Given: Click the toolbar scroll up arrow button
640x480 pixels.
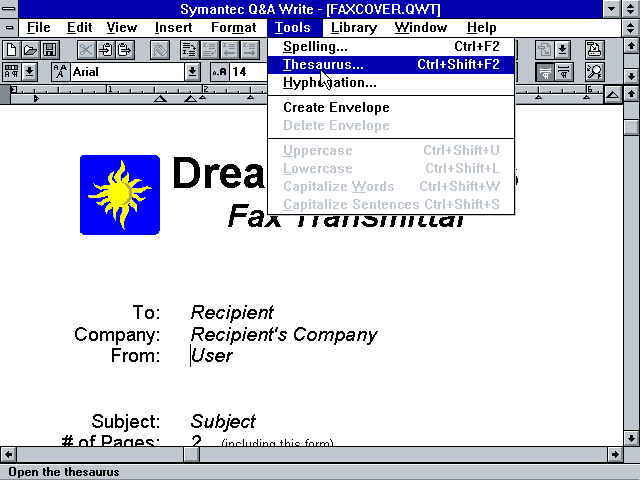Looking at the screenshot, I should (631, 46).
